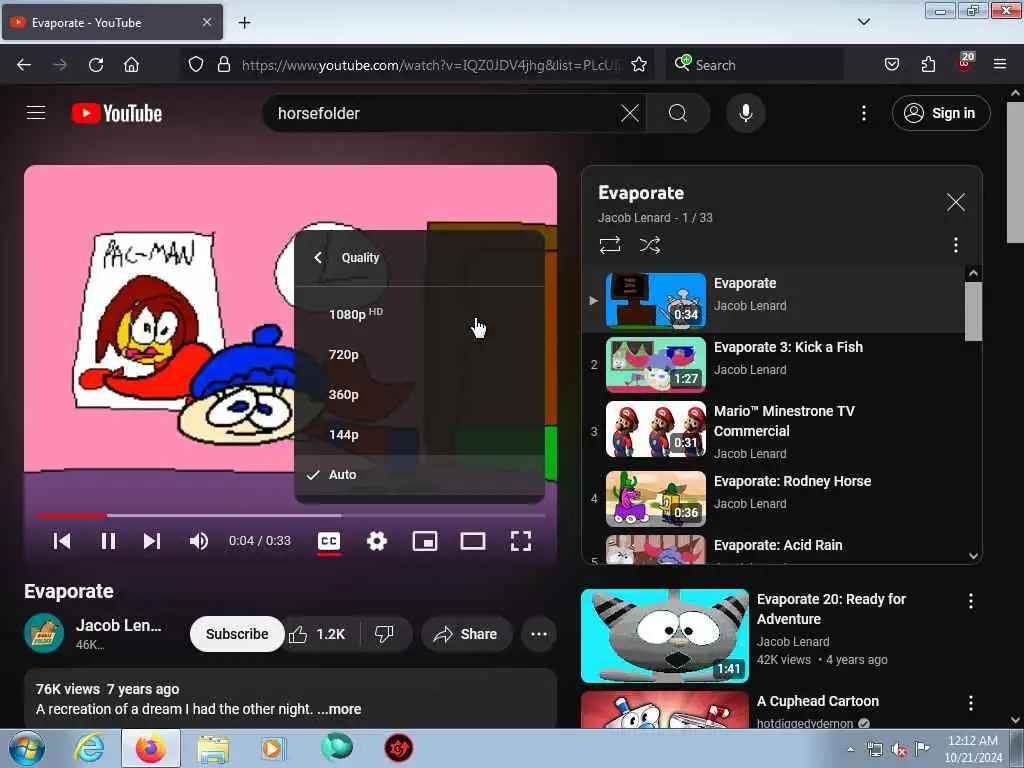Go to YouTube home via logo
This screenshot has width=1024, height=768.
[117, 114]
